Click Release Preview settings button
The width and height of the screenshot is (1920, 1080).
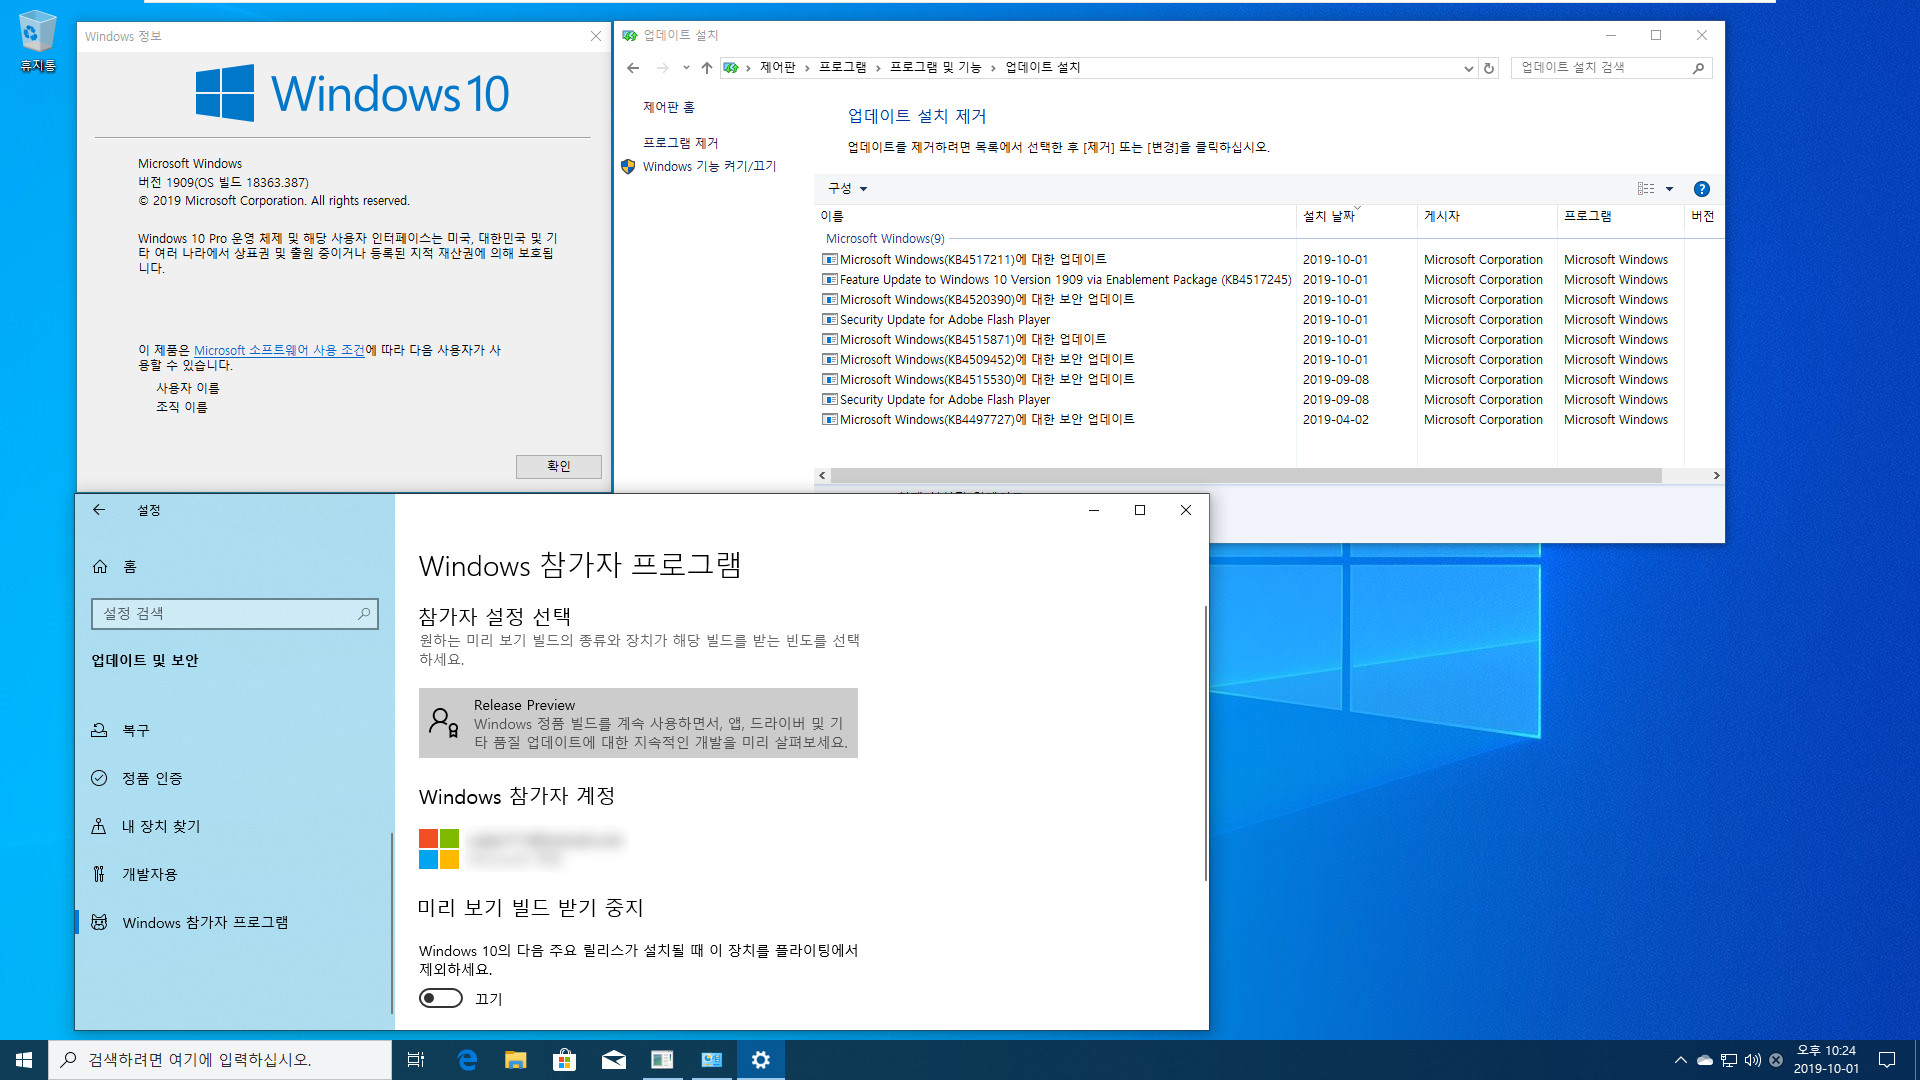pyautogui.click(x=638, y=723)
